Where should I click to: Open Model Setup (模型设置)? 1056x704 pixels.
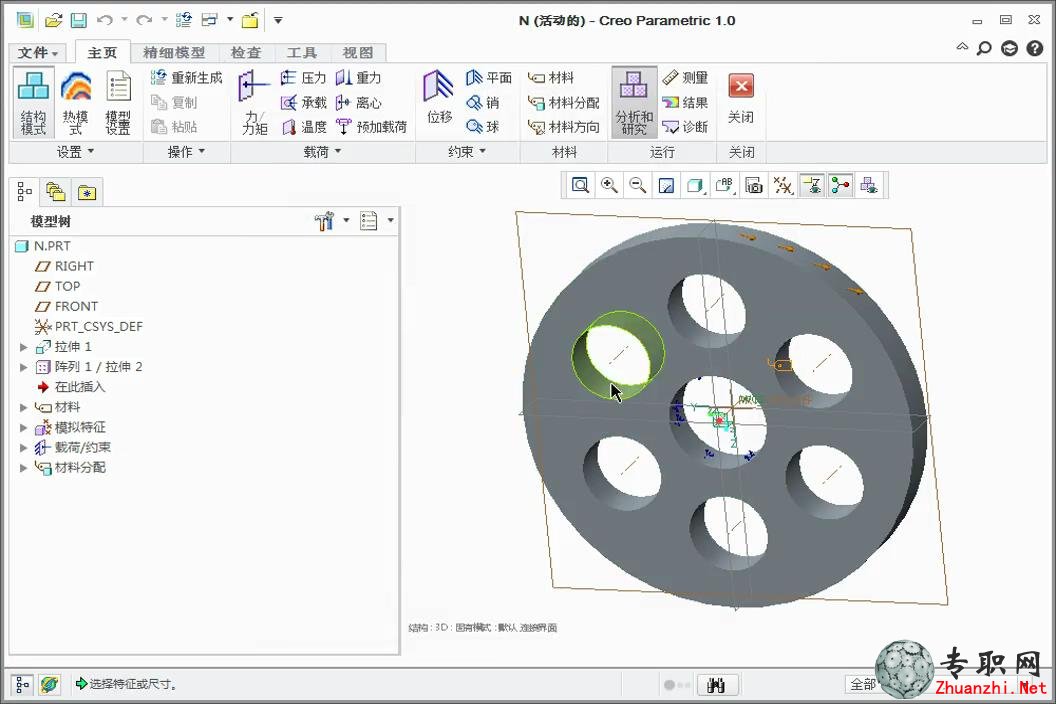coord(119,102)
